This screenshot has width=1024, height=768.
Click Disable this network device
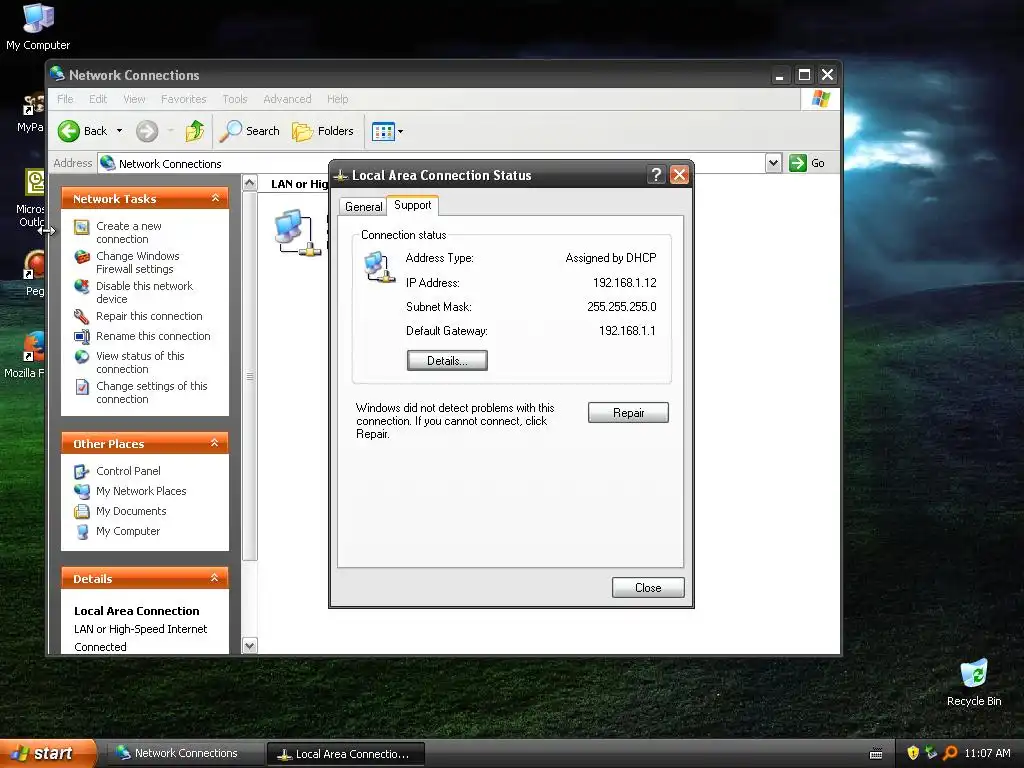point(144,293)
